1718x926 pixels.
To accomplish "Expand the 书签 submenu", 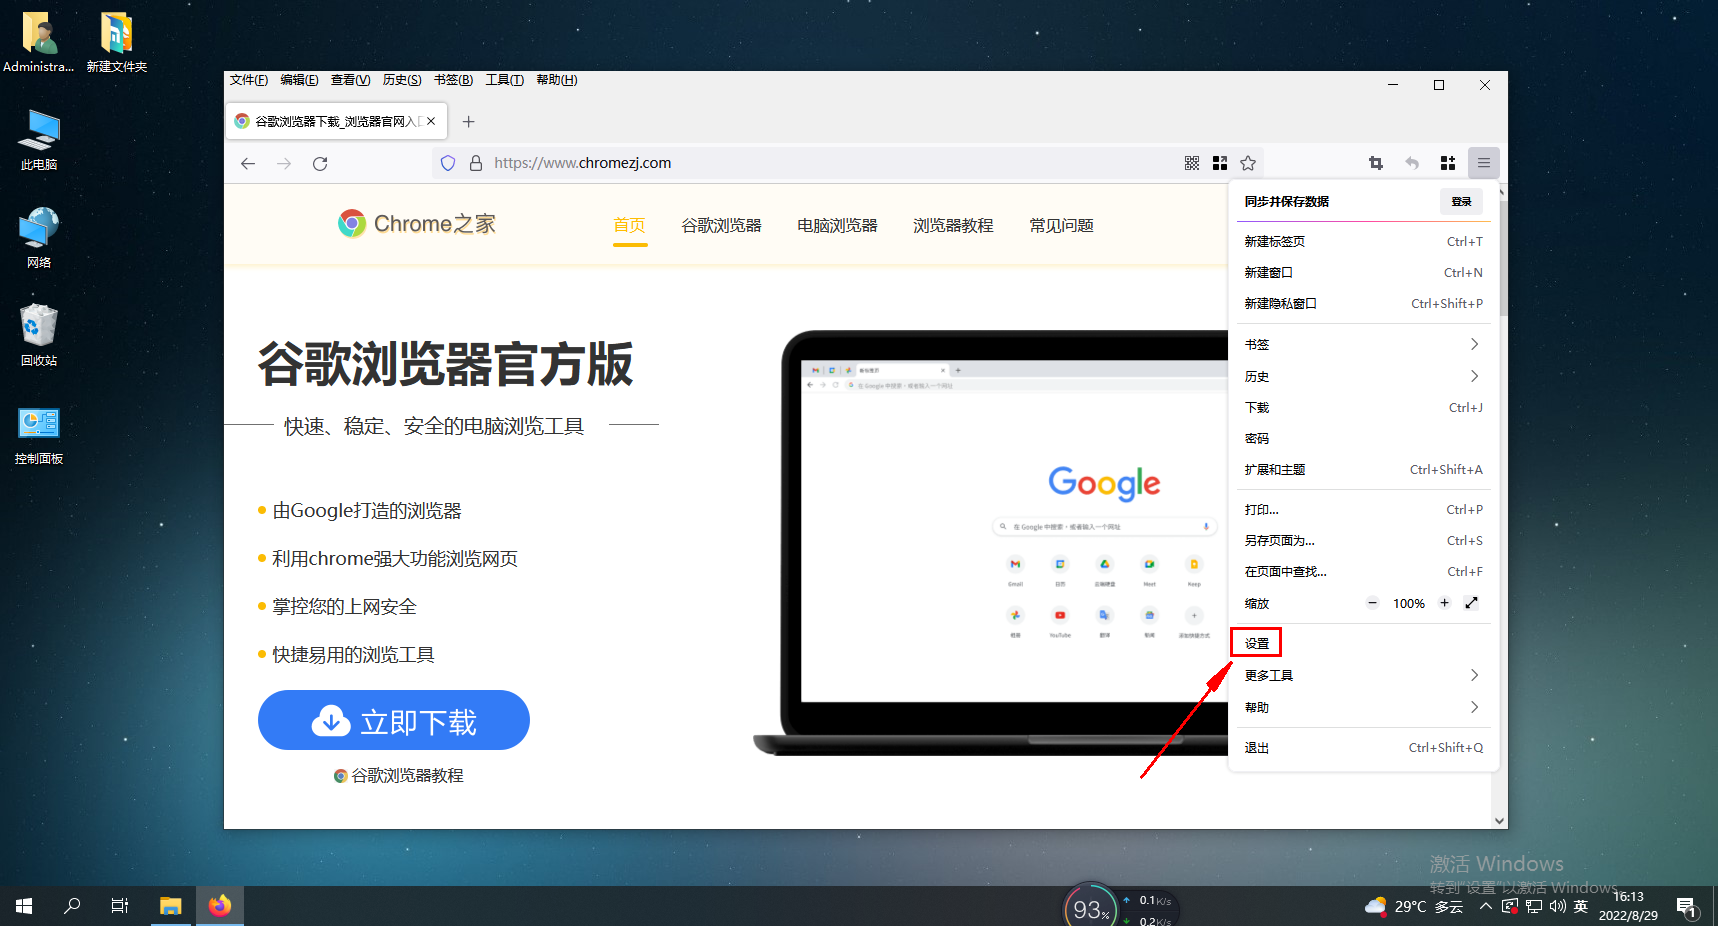I will point(1364,344).
